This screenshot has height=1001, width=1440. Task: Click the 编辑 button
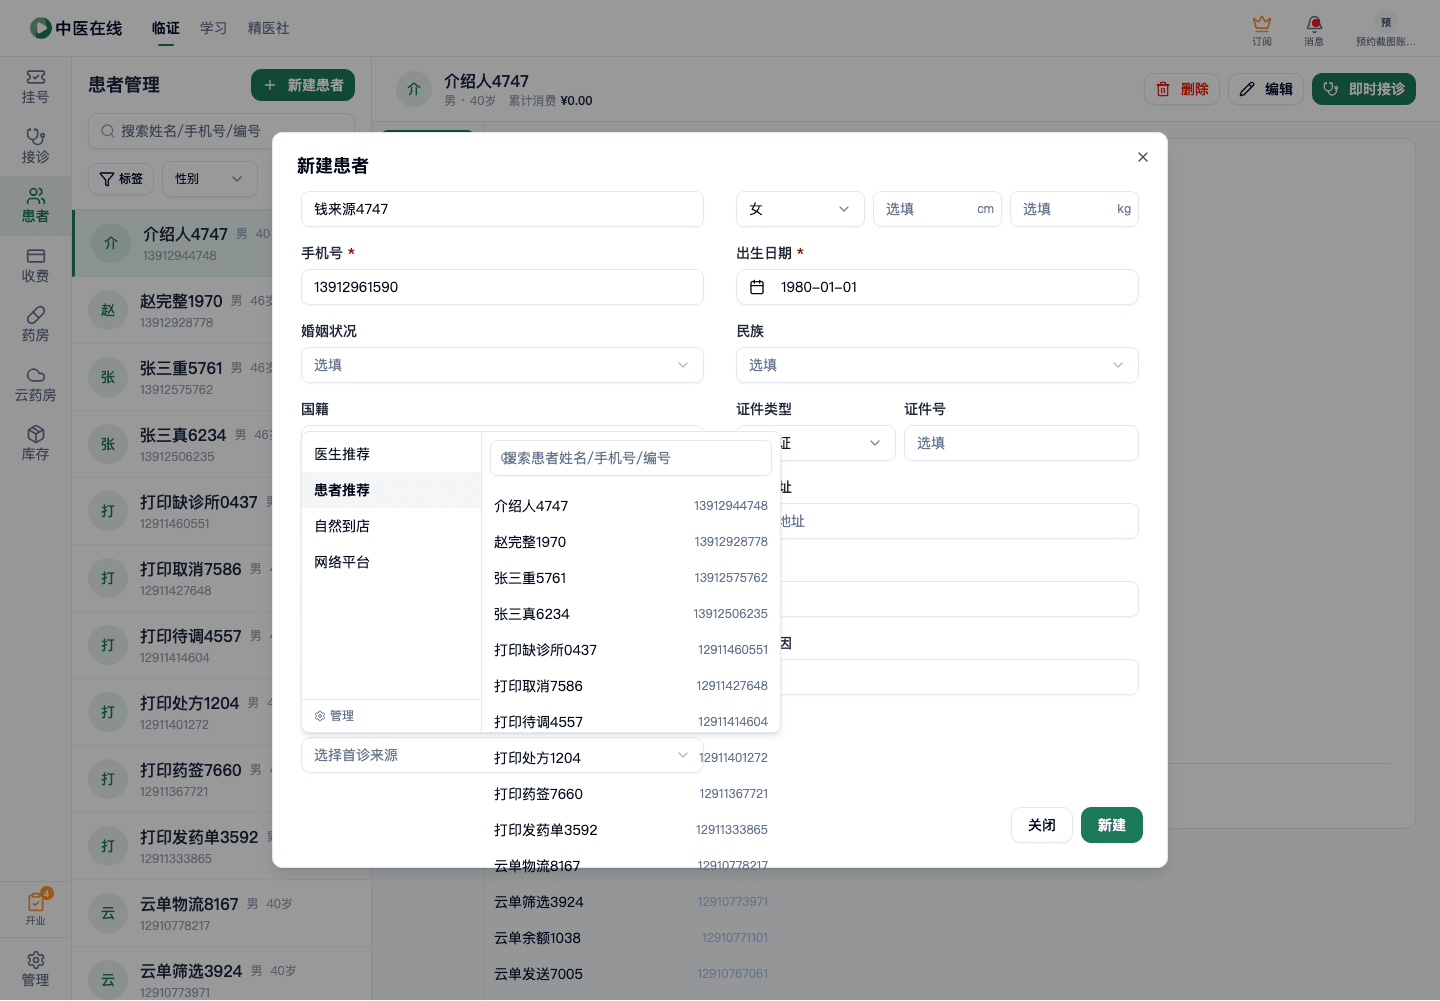coord(1266,89)
